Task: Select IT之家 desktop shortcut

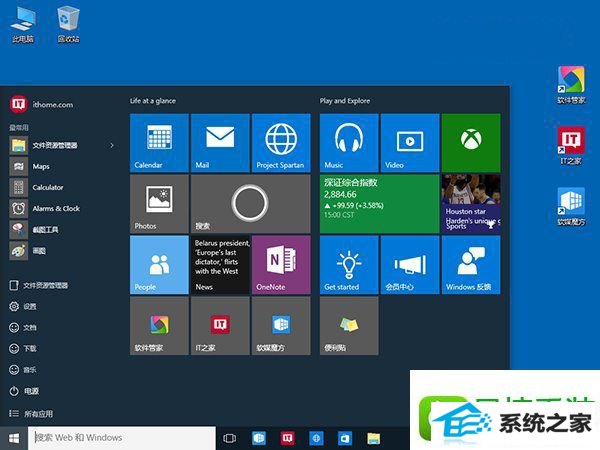Action: point(571,145)
